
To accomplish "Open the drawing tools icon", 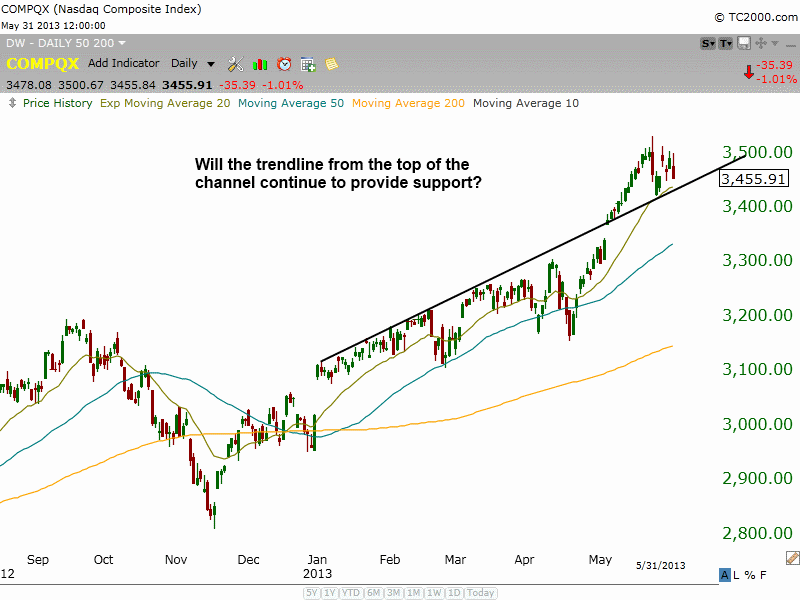I will pos(236,63).
